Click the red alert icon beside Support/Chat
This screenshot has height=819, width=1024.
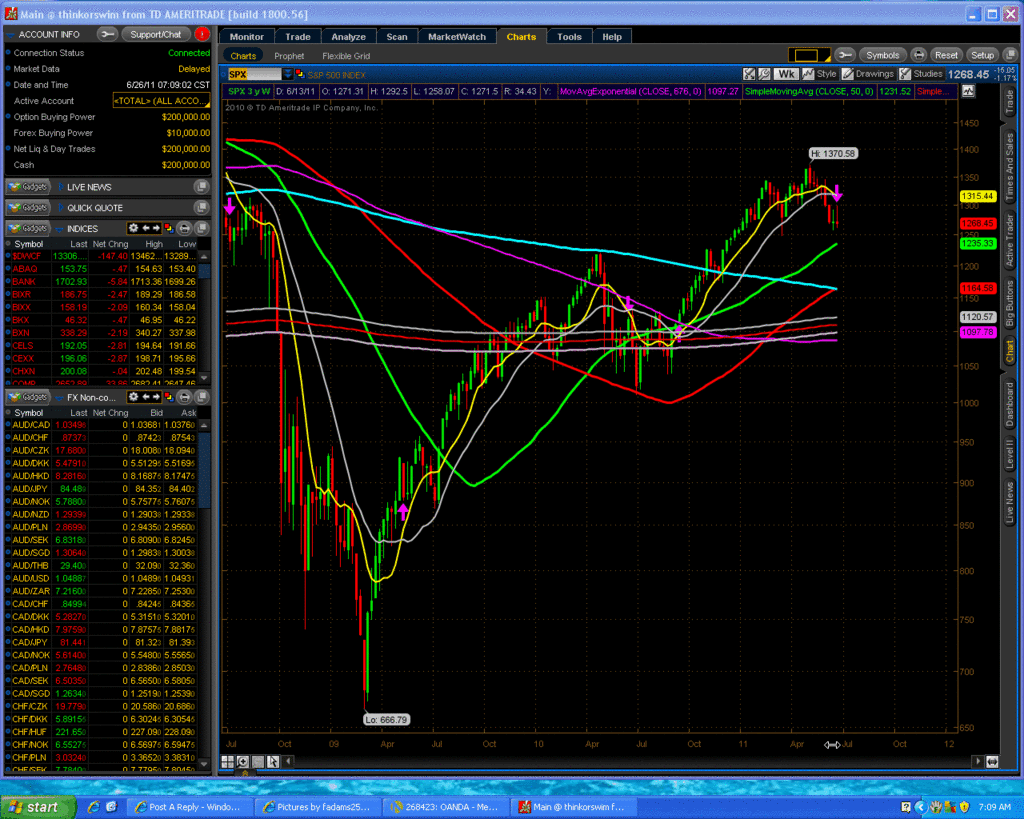[201, 34]
